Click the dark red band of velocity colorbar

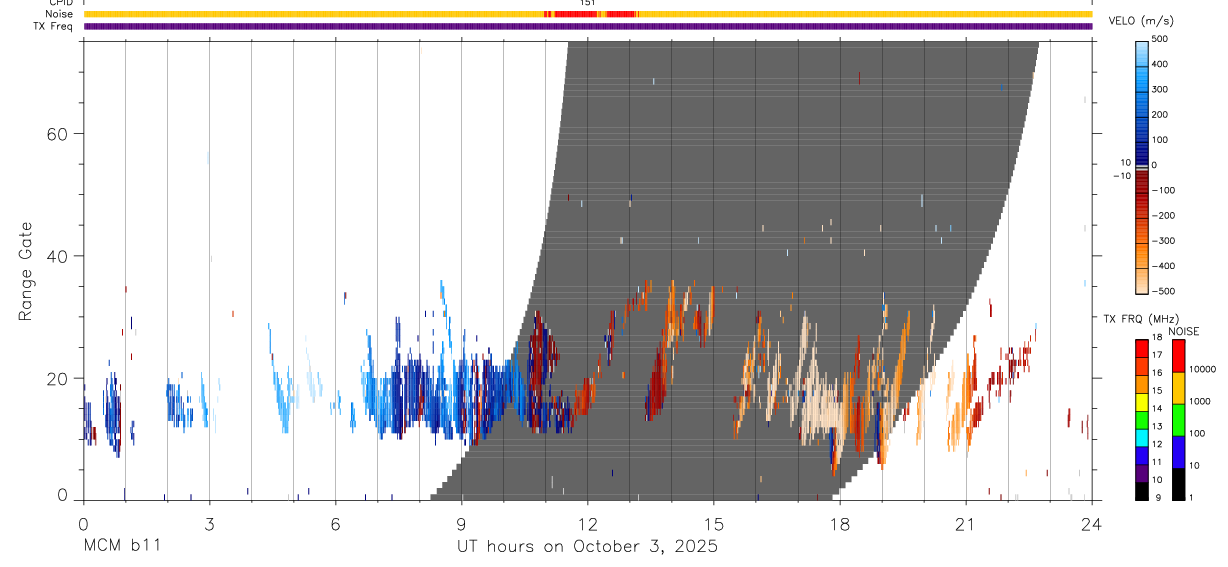point(1142,183)
